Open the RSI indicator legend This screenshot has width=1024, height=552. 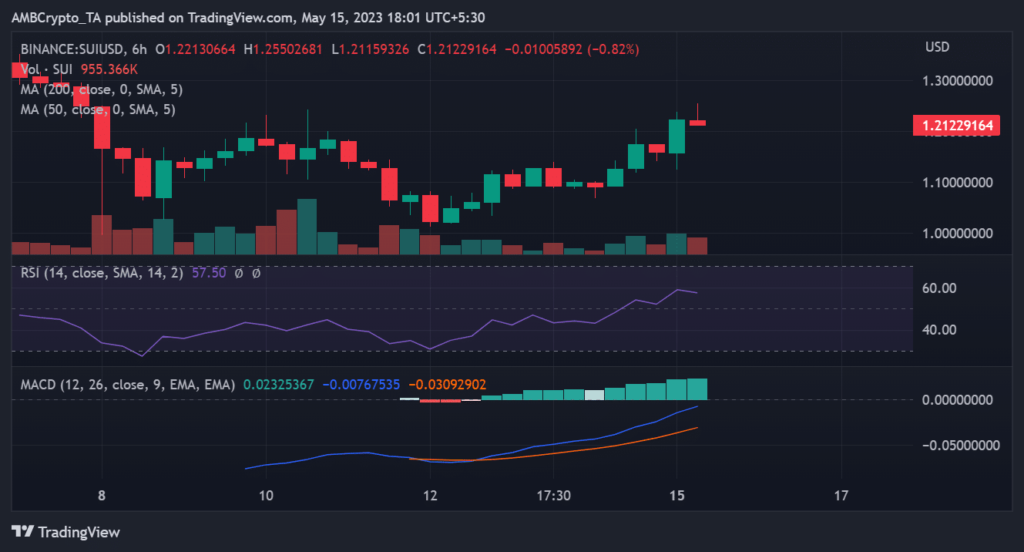pyautogui.click(x=98, y=272)
